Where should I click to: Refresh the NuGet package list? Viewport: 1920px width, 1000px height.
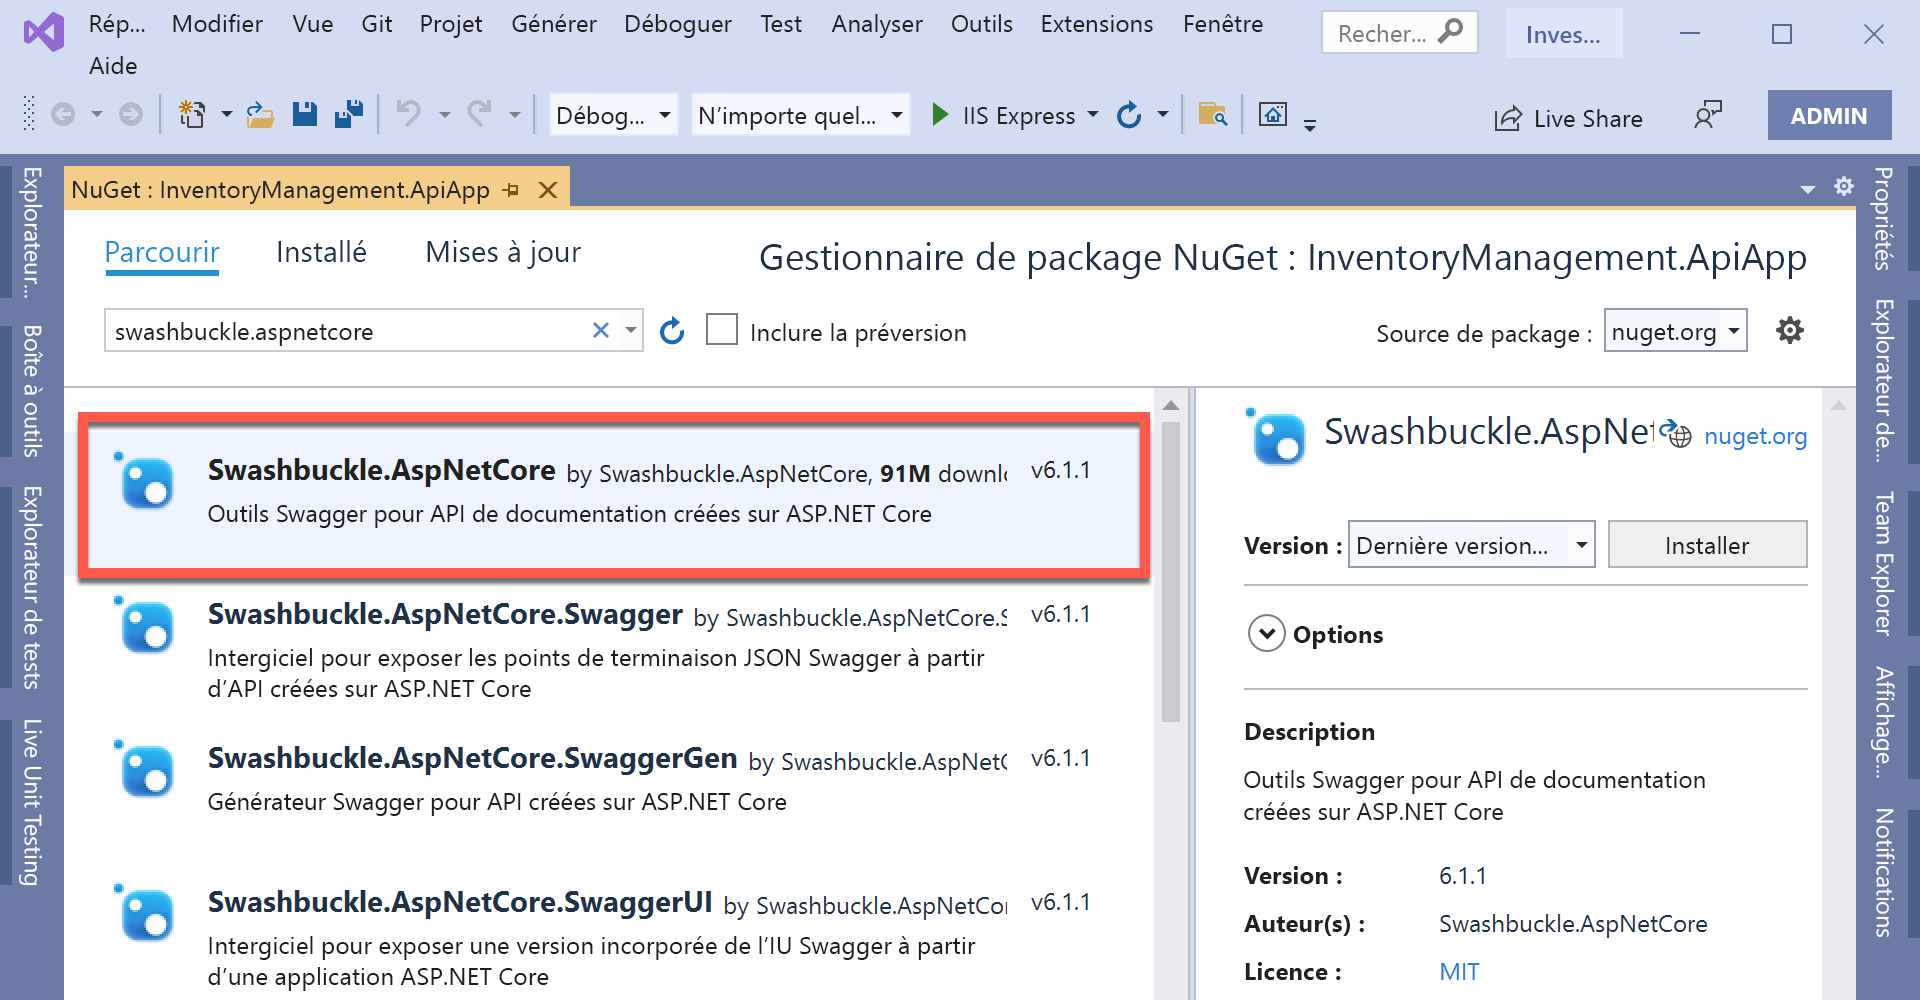672,331
